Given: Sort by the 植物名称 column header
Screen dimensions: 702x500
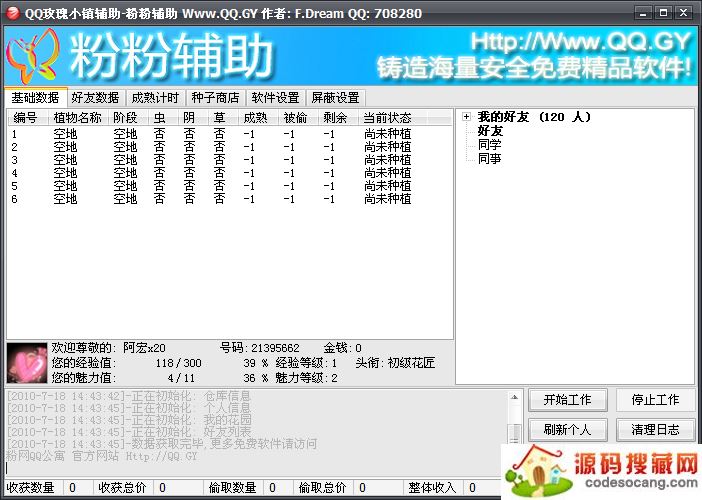Looking at the screenshot, I should (78, 118).
